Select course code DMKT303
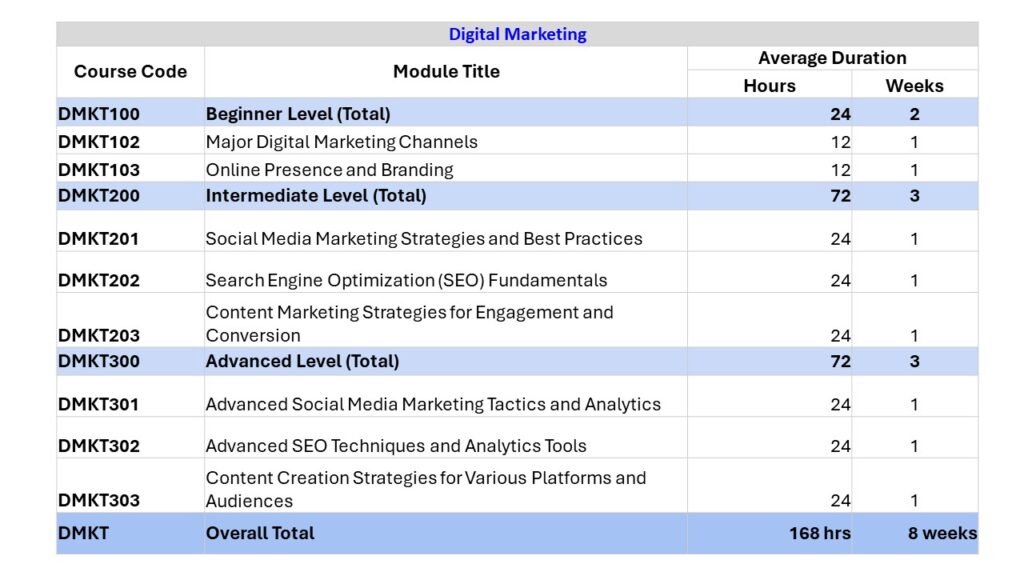1024x576 pixels. [x=99, y=501]
